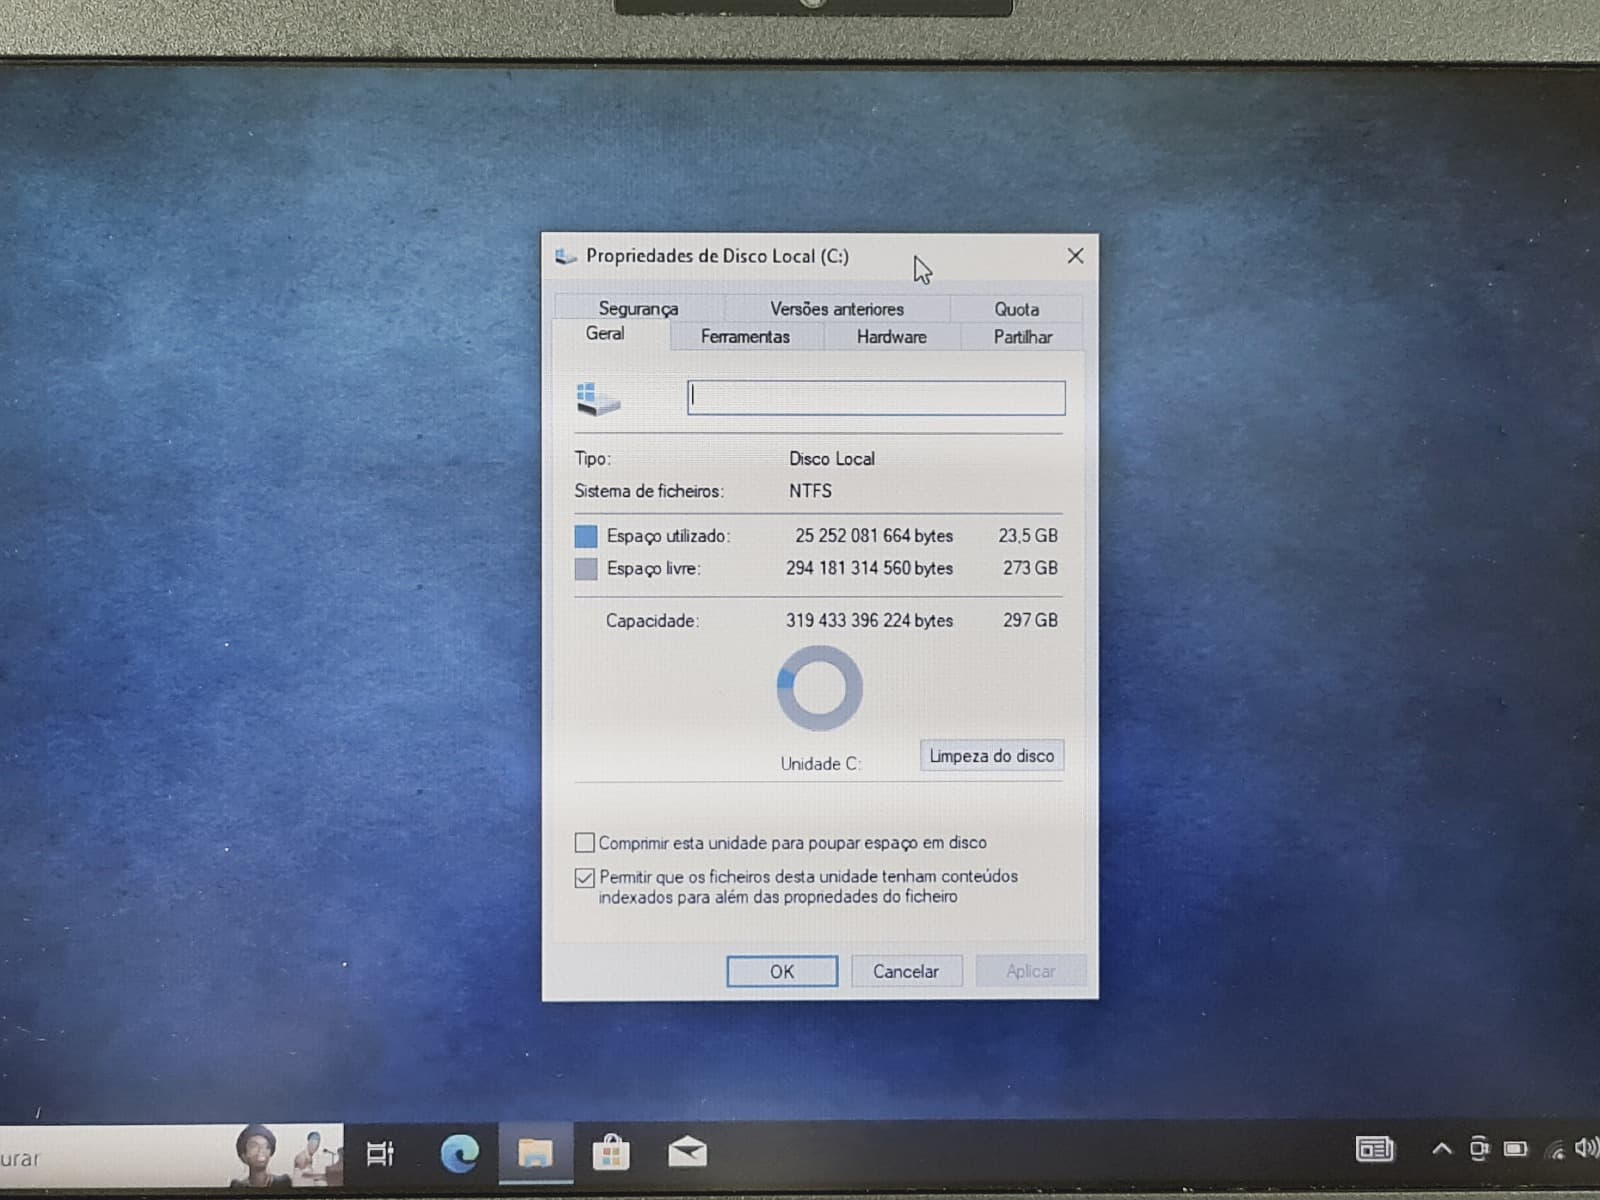Select the Geral tab
This screenshot has height=1200, width=1600.
click(605, 334)
